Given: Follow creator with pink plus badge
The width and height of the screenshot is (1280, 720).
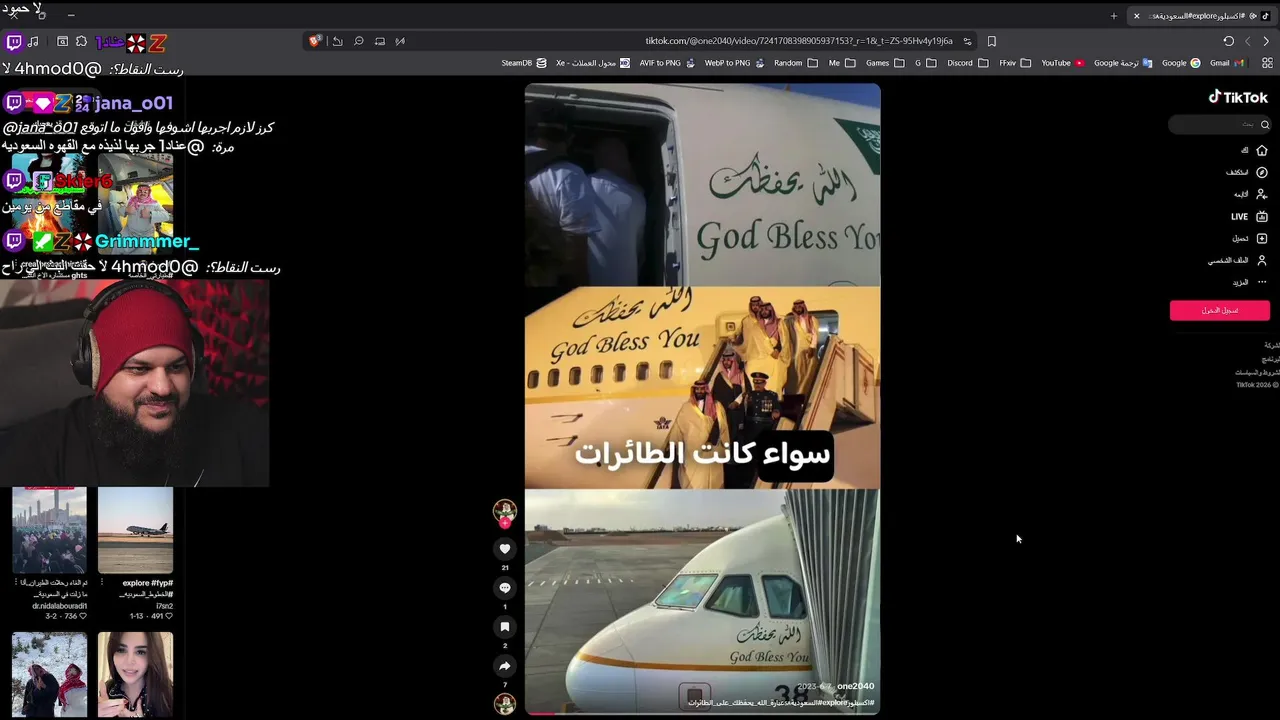Looking at the screenshot, I should pos(505,524).
